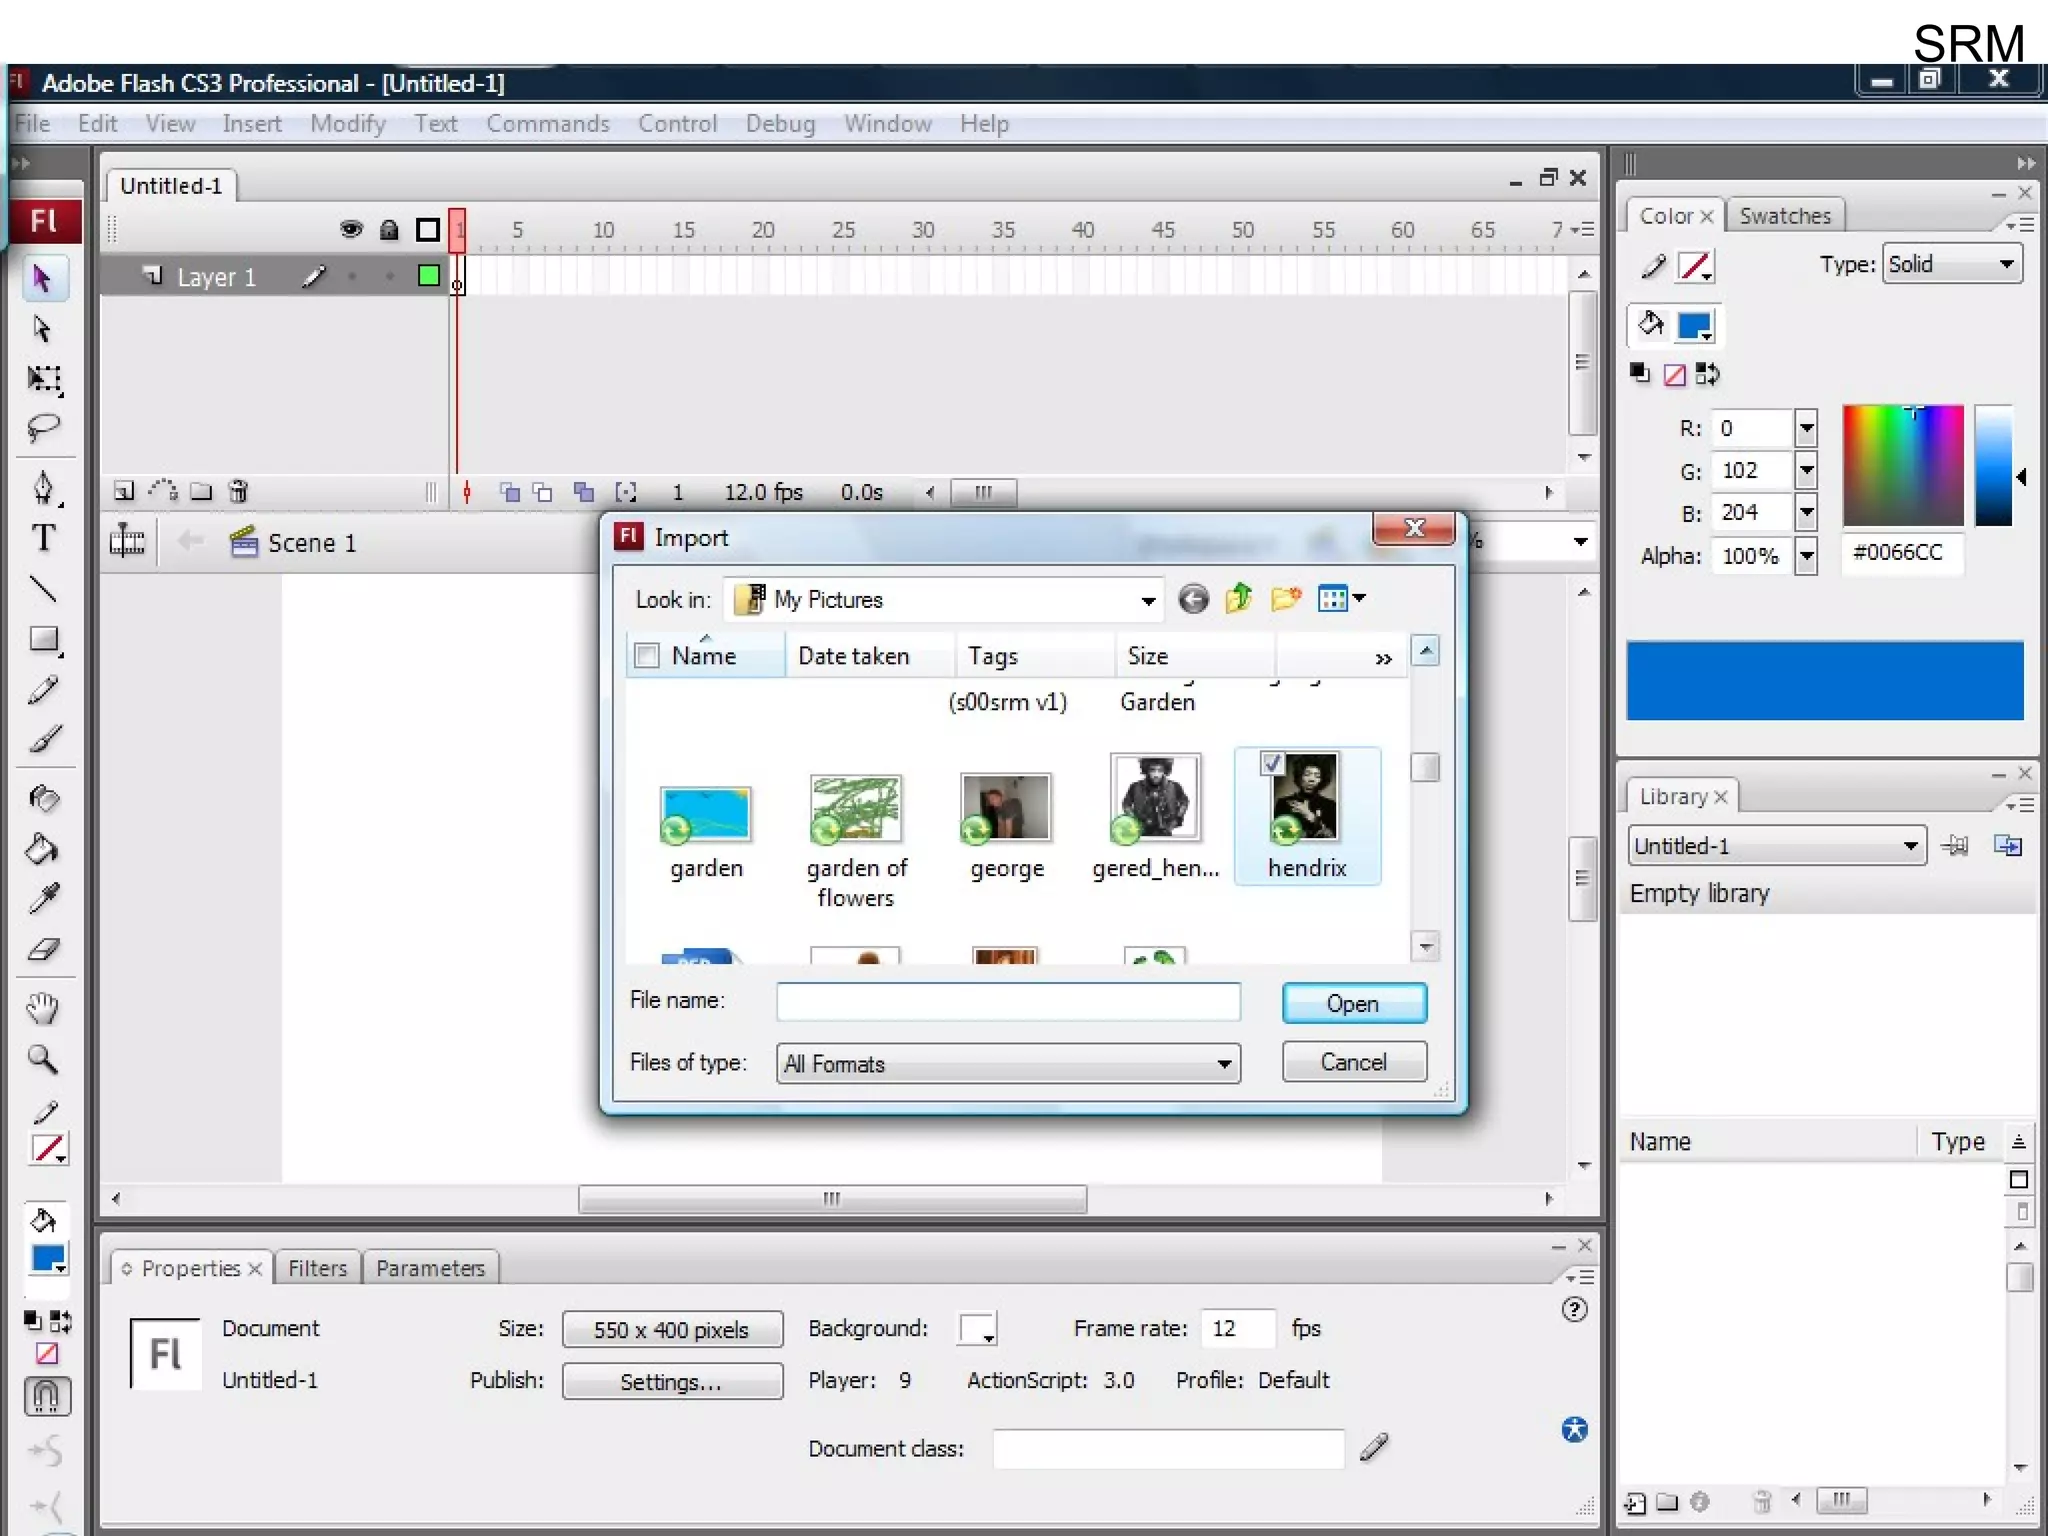Viewport: 2048px width, 1536px height.
Task: Click the Up One Level folder icon
Action: (x=1239, y=599)
